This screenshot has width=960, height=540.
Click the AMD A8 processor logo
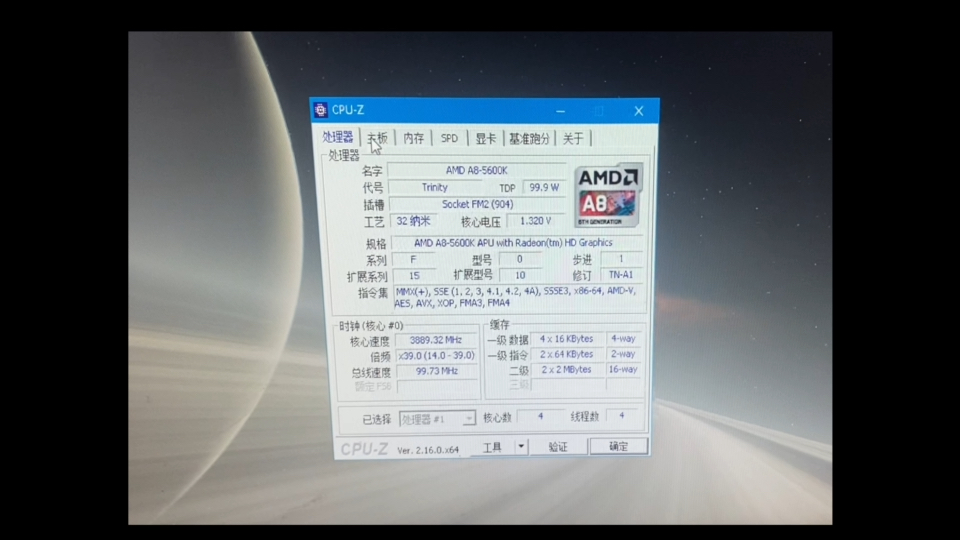[608, 194]
